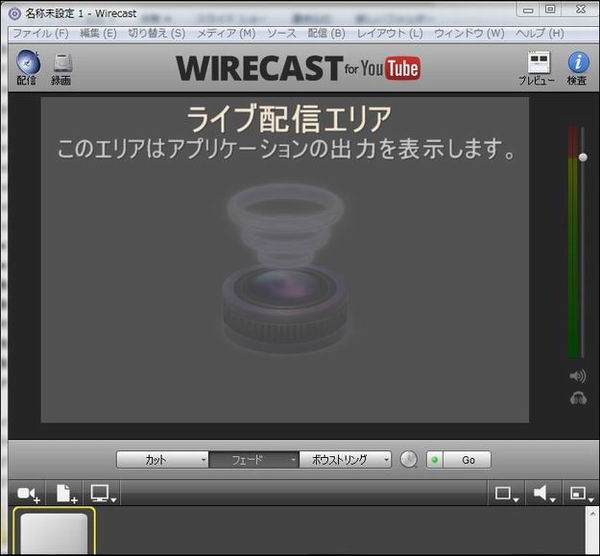Toggle the speaker output icon

[x=577, y=376]
